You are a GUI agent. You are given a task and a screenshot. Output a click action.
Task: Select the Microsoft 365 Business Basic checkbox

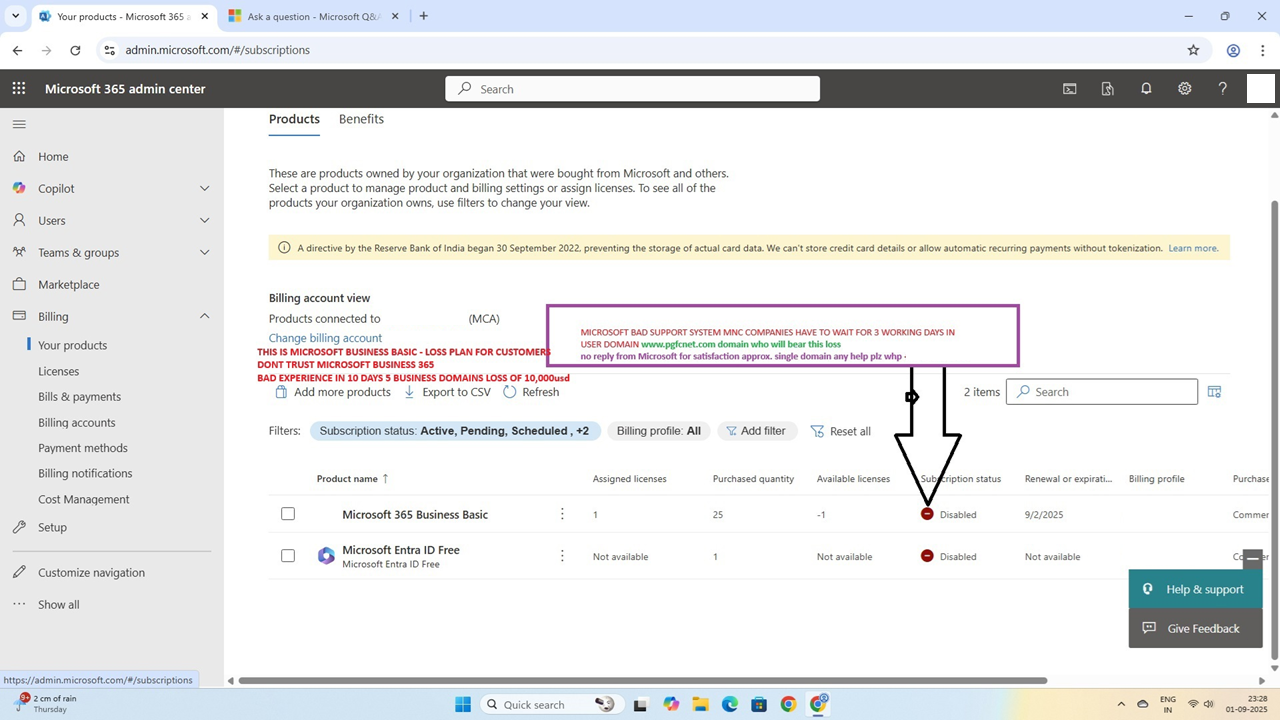pos(288,514)
